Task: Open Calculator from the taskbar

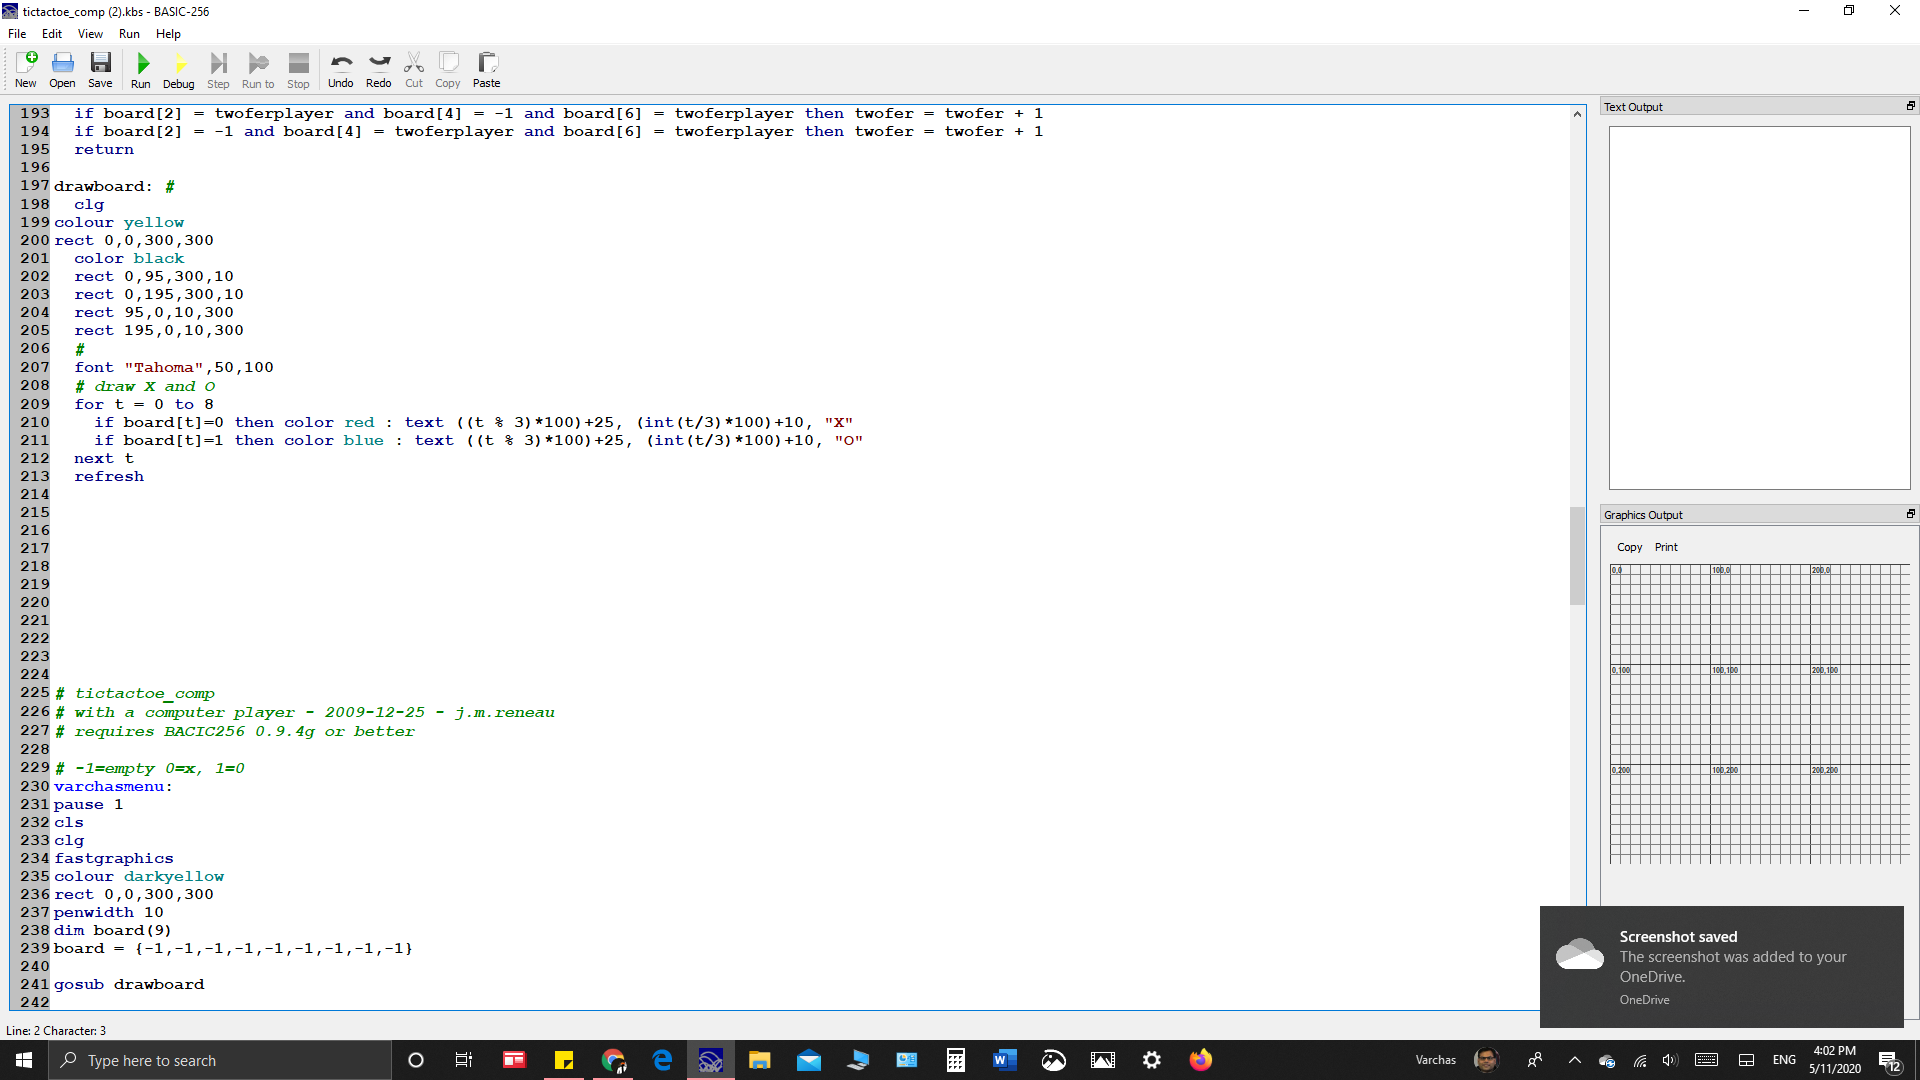Action: click(x=956, y=1060)
